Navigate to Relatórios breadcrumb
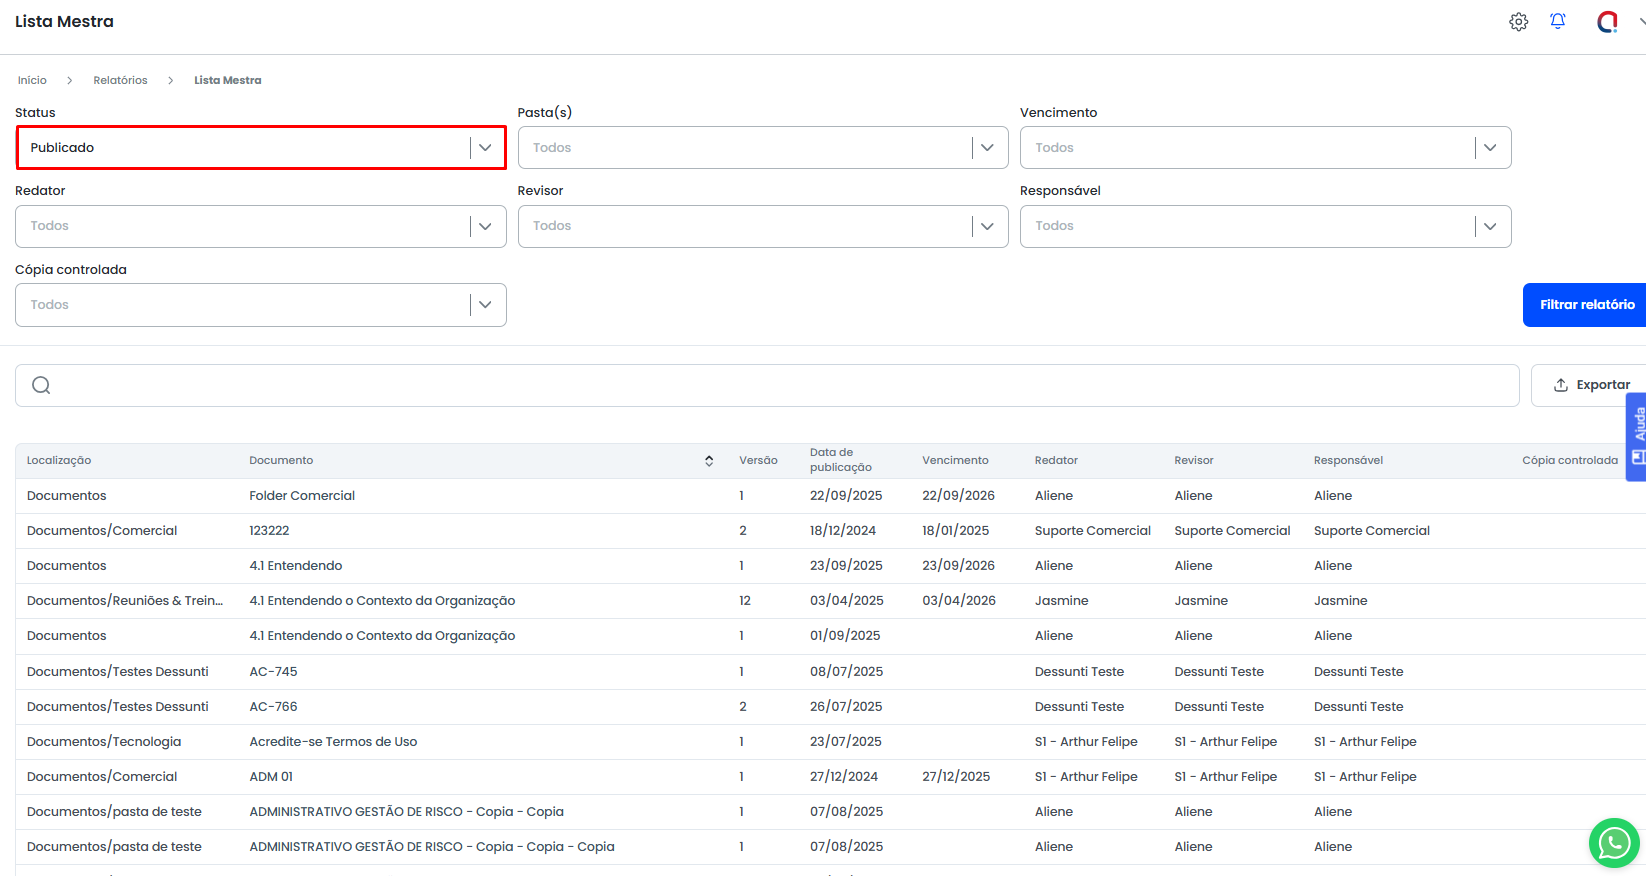Image resolution: width=1646 pixels, height=876 pixels. coord(120,80)
